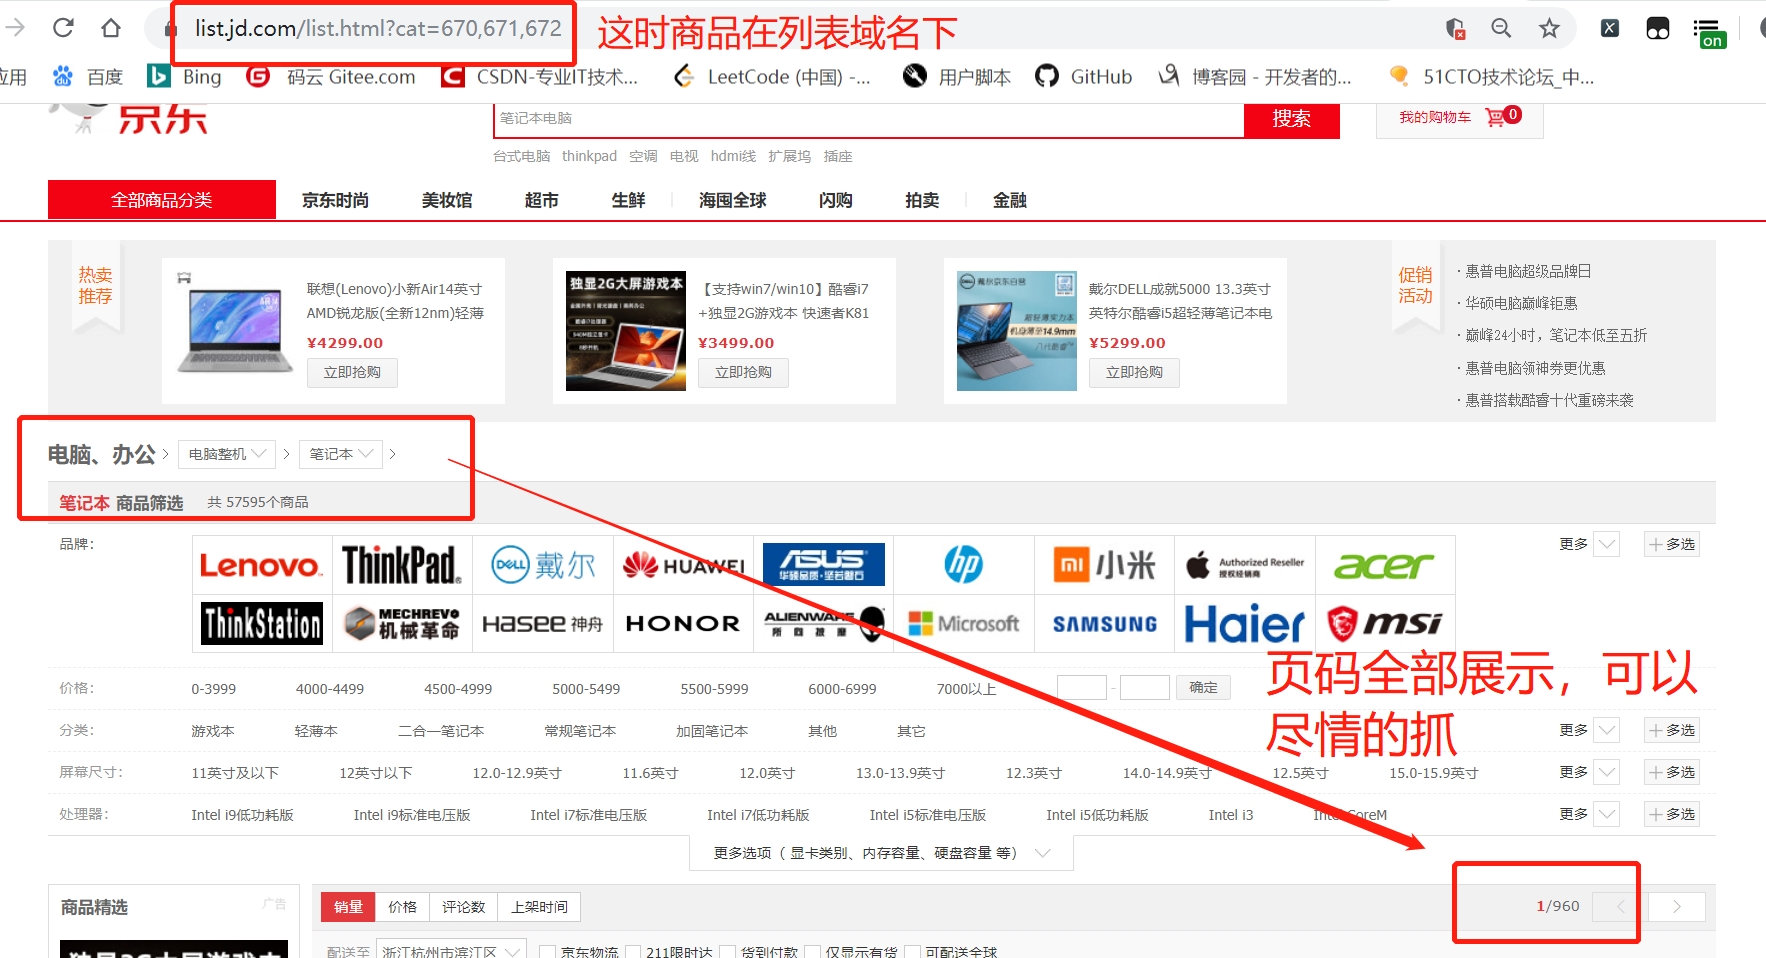Open 海囤全球 navigation item
Screen dimensions: 1766x958
(x=732, y=200)
